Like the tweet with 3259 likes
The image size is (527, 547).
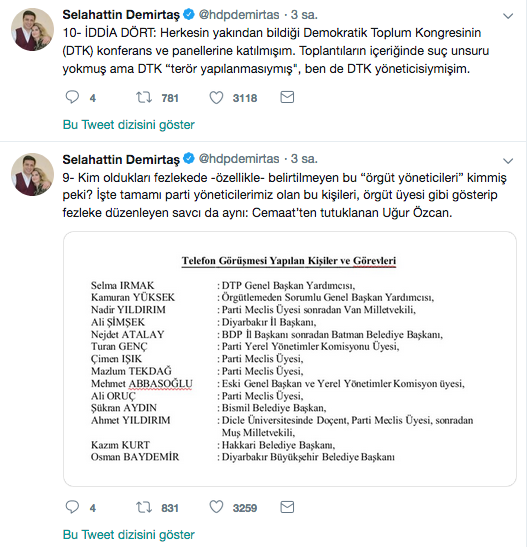[216, 507]
